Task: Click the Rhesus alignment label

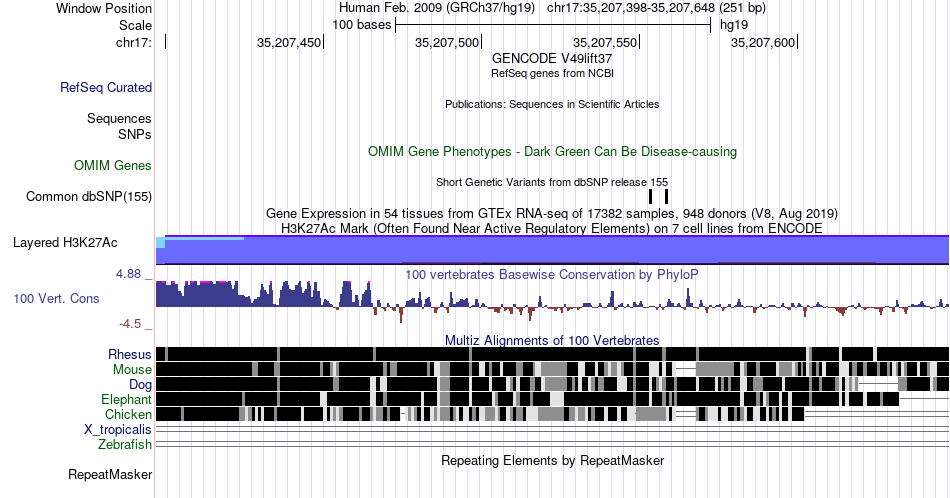Action: click(130, 354)
